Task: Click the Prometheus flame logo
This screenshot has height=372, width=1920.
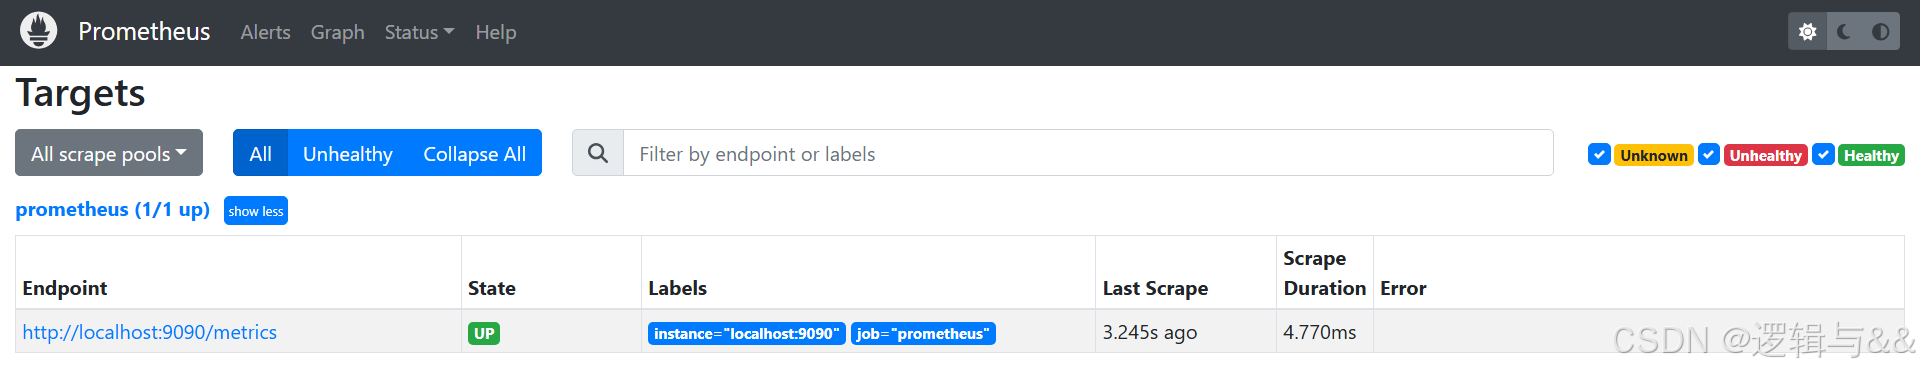Action: click(x=38, y=31)
